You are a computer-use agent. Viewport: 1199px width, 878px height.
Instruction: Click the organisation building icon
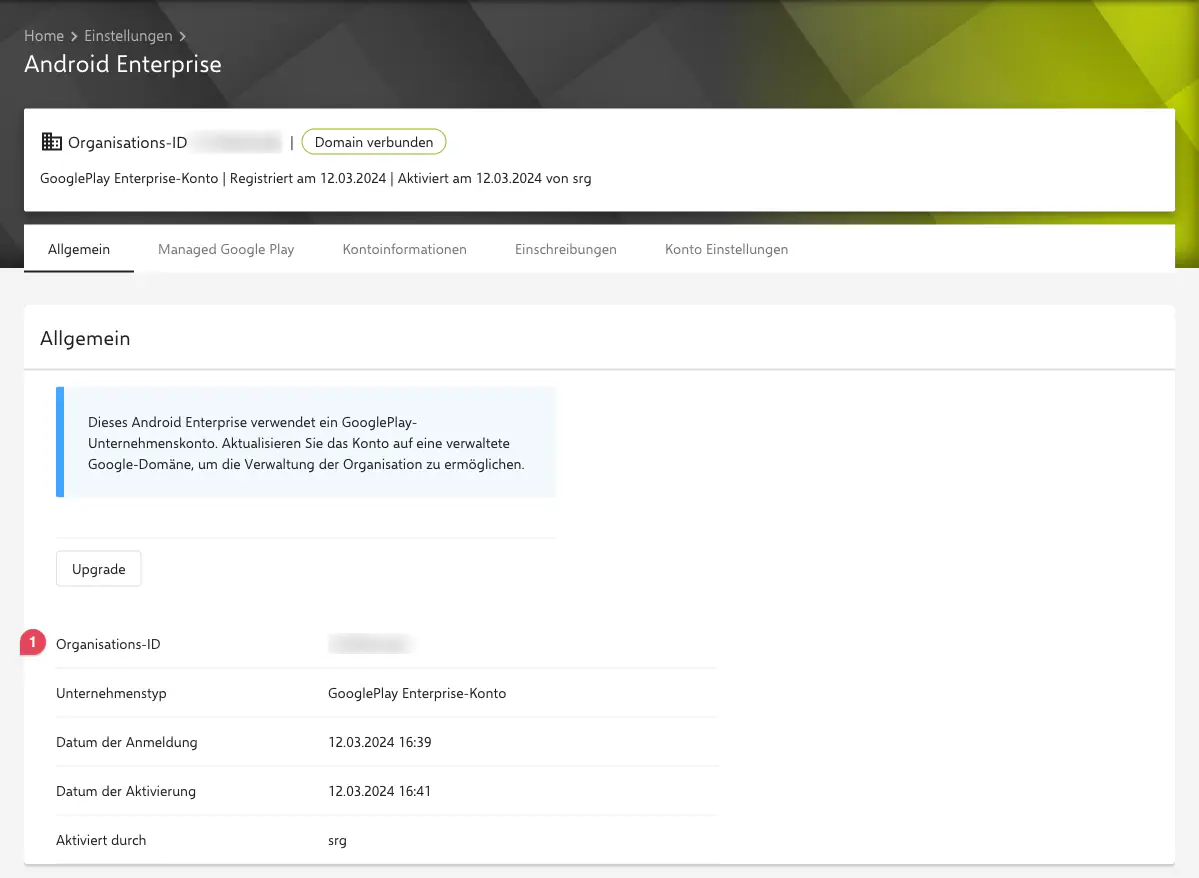pyautogui.click(x=51, y=141)
